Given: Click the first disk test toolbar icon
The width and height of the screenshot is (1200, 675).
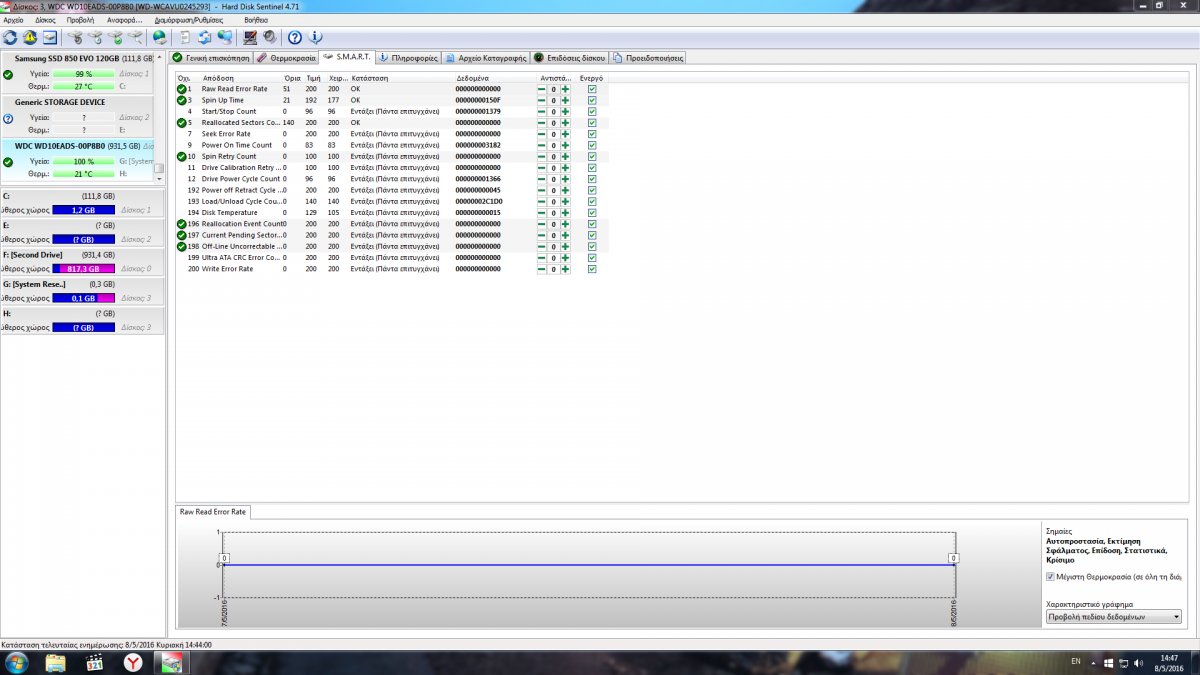Looking at the screenshot, I should [75, 38].
